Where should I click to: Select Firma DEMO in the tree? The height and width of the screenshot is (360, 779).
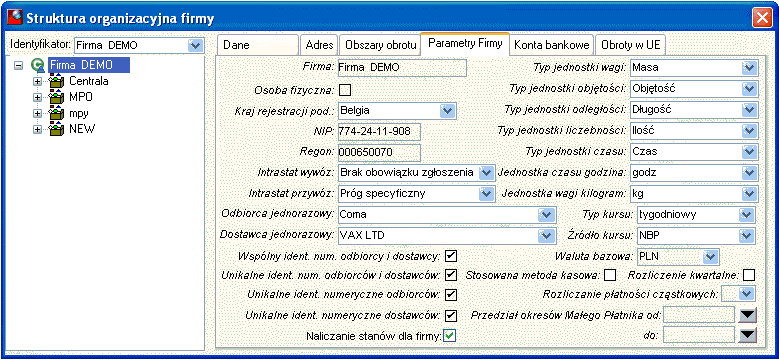point(89,65)
